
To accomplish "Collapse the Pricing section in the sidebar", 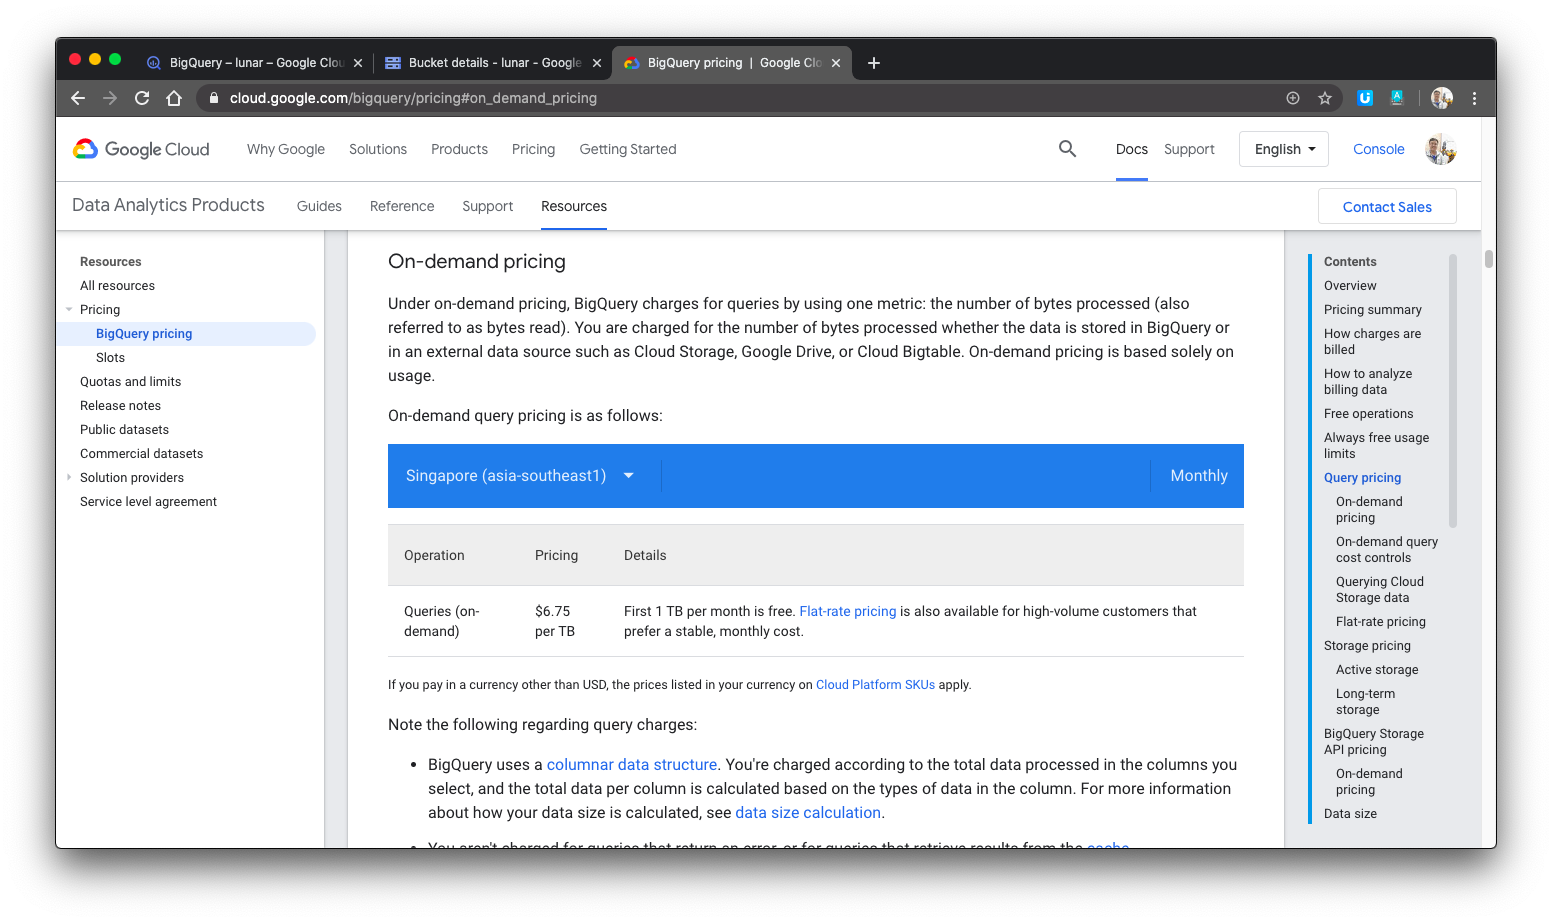I will (69, 309).
